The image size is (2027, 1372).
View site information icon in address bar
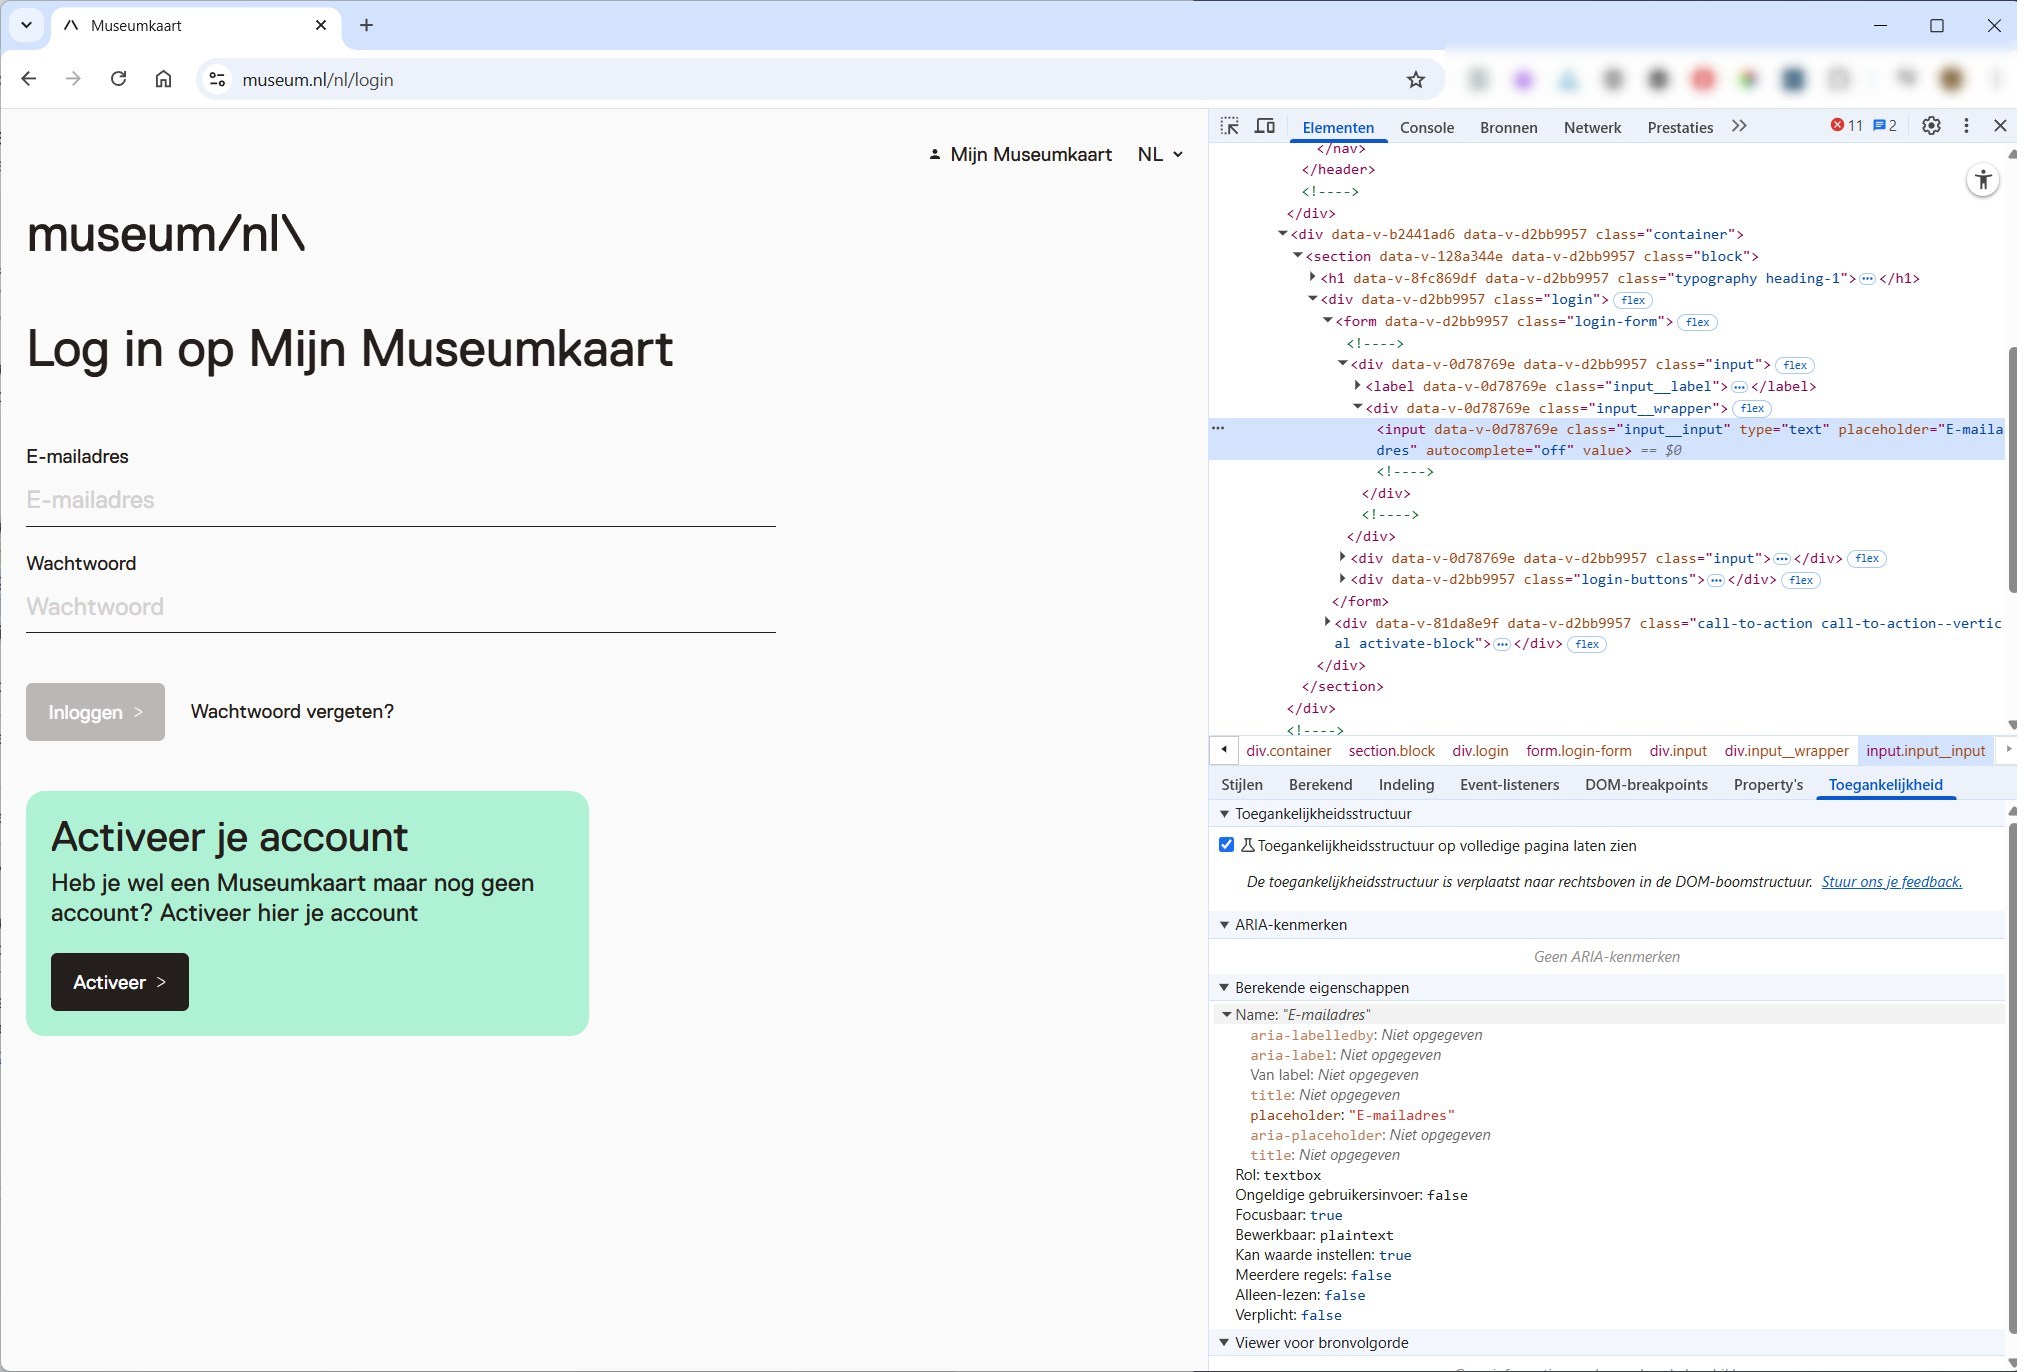[x=217, y=80]
